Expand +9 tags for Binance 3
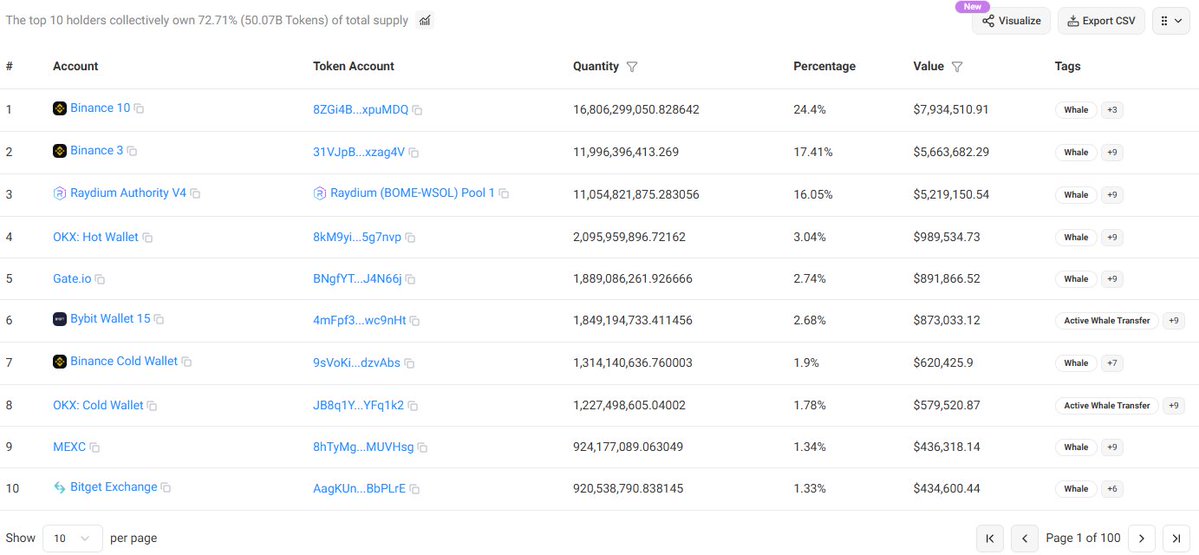The height and width of the screenshot is (555, 1199). [x=1112, y=152]
